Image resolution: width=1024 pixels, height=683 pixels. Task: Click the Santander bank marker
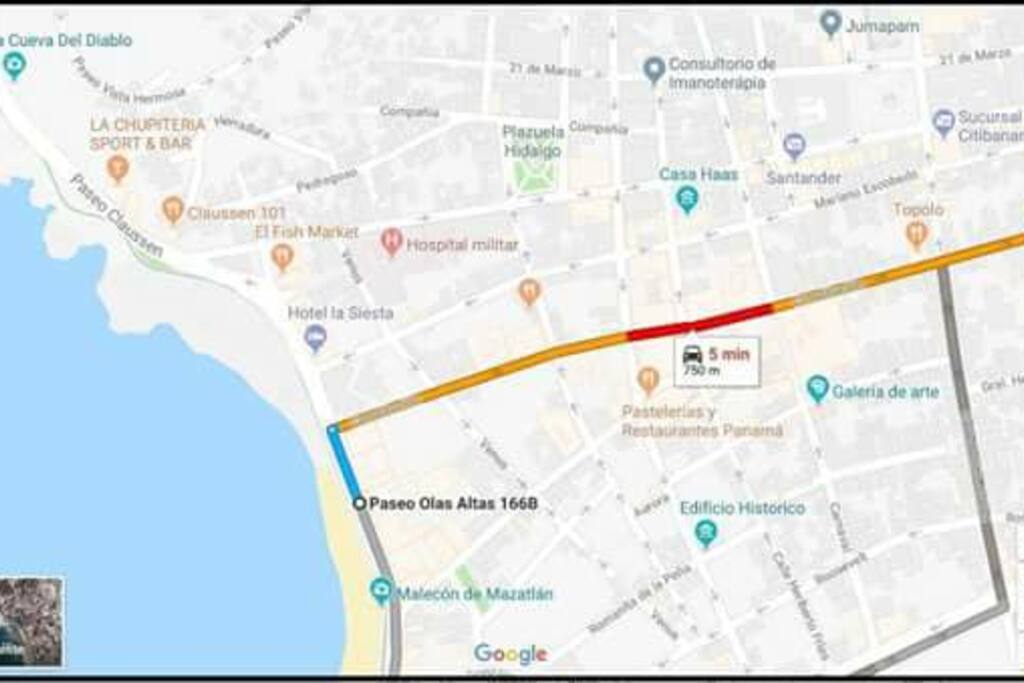[794, 146]
